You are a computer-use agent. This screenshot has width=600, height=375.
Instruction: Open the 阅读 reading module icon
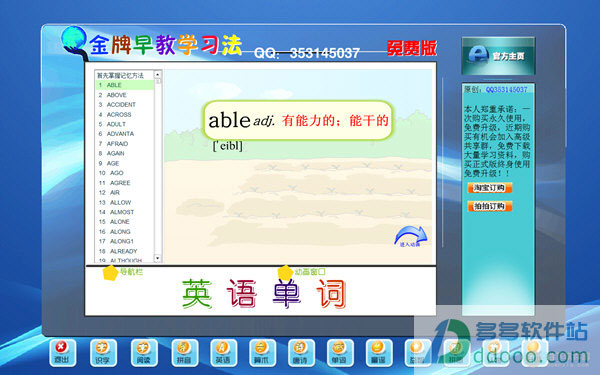[144, 352]
